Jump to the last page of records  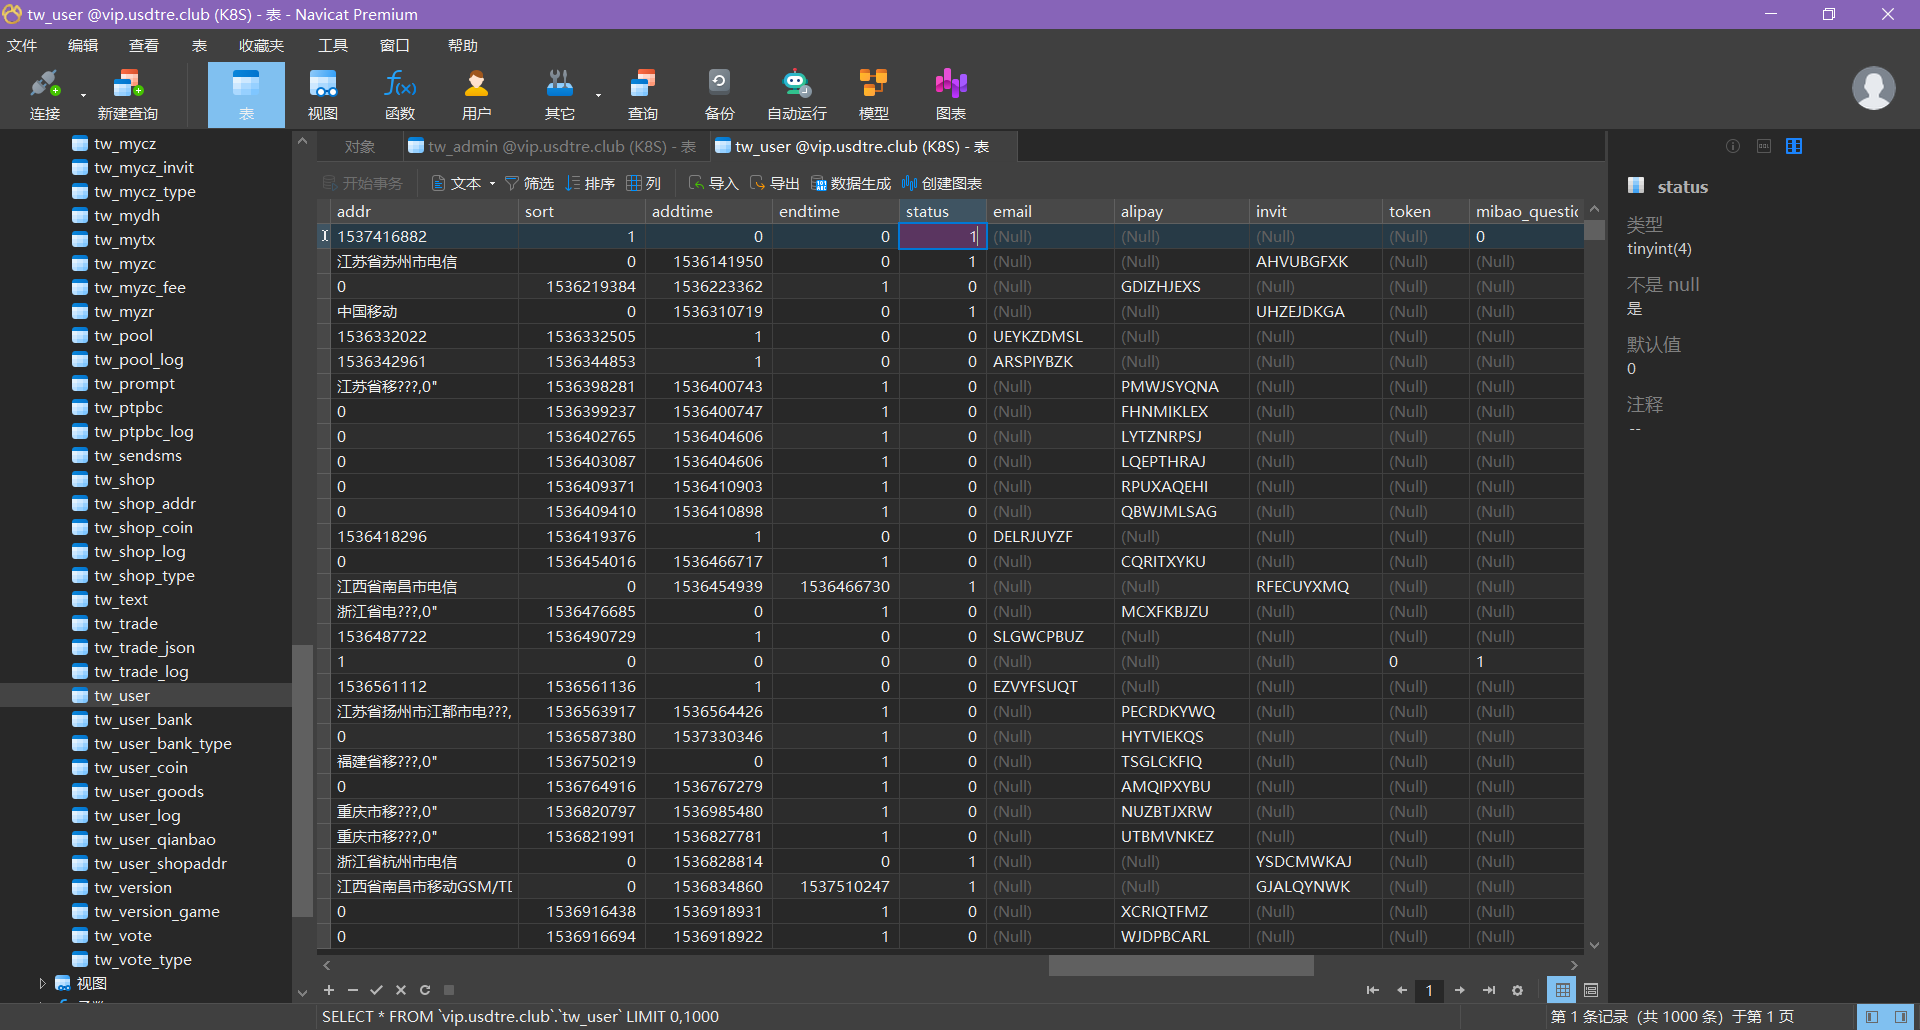1489,990
